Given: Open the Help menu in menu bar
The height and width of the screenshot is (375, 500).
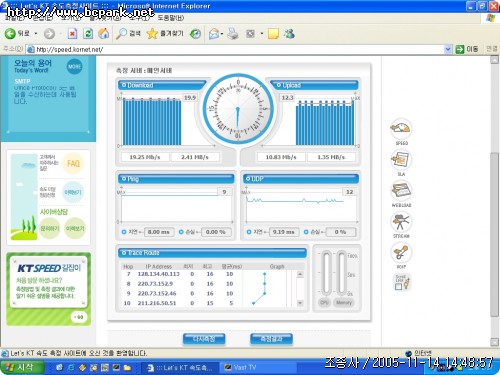Looking at the screenshot, I should [170, 18].
